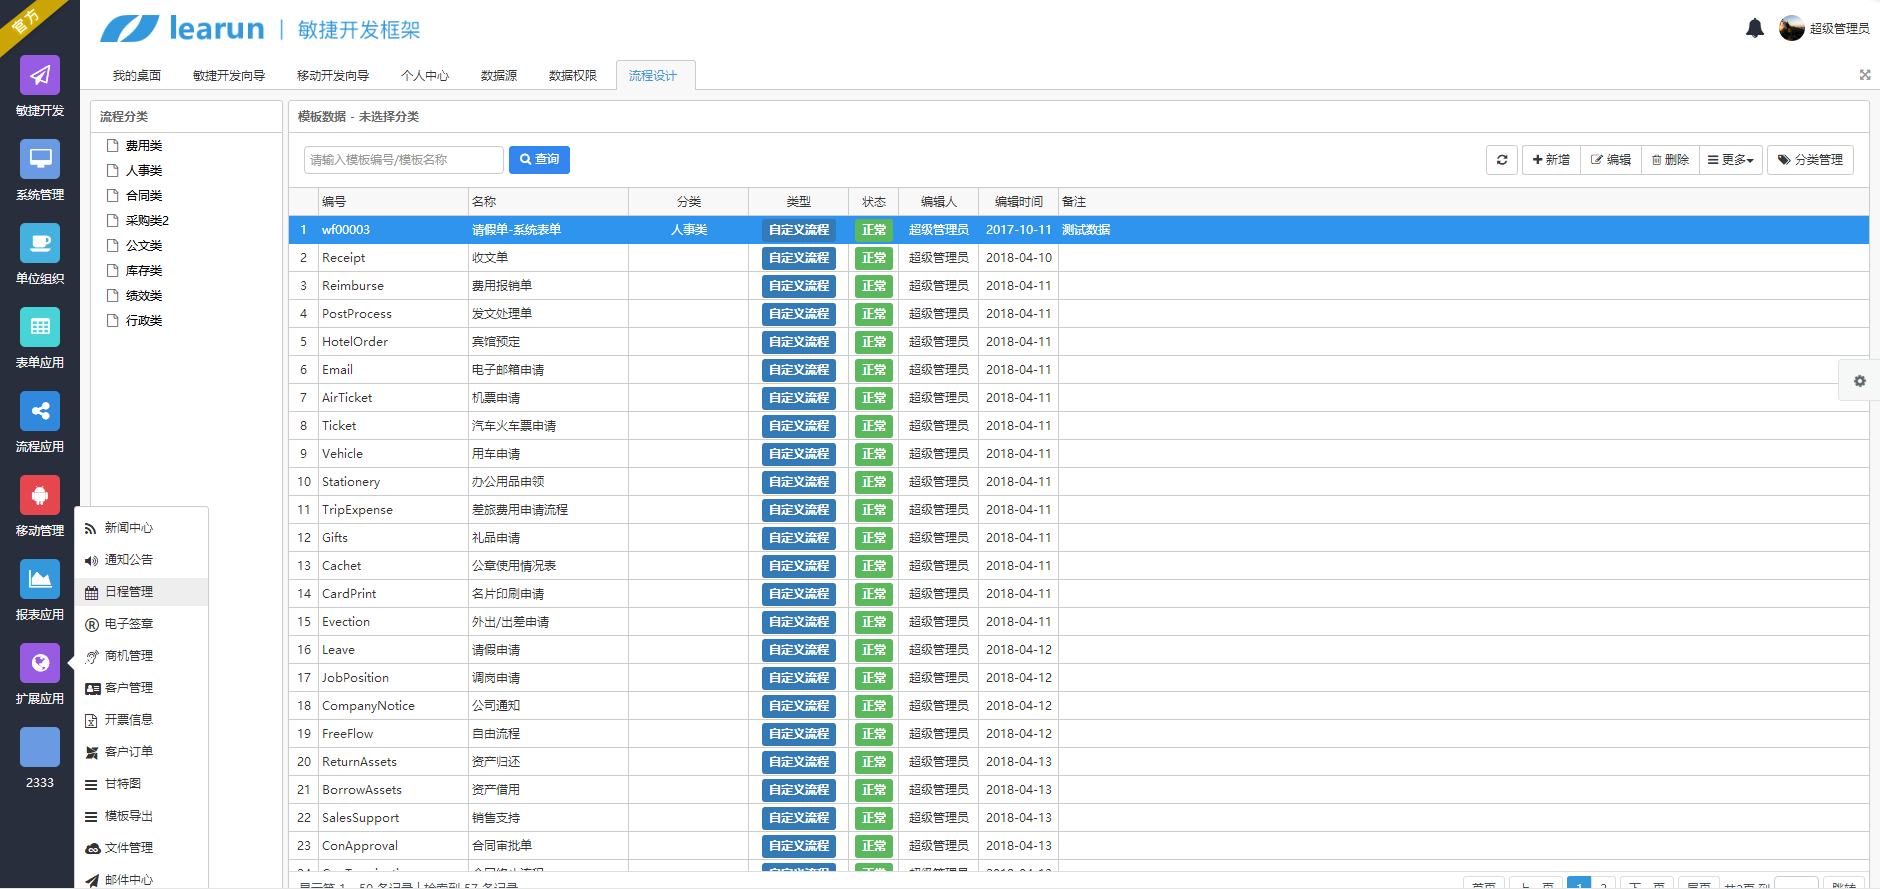Click the notification bell icon
Viewport: 1880px width, 889px height.
[1755, 29]
